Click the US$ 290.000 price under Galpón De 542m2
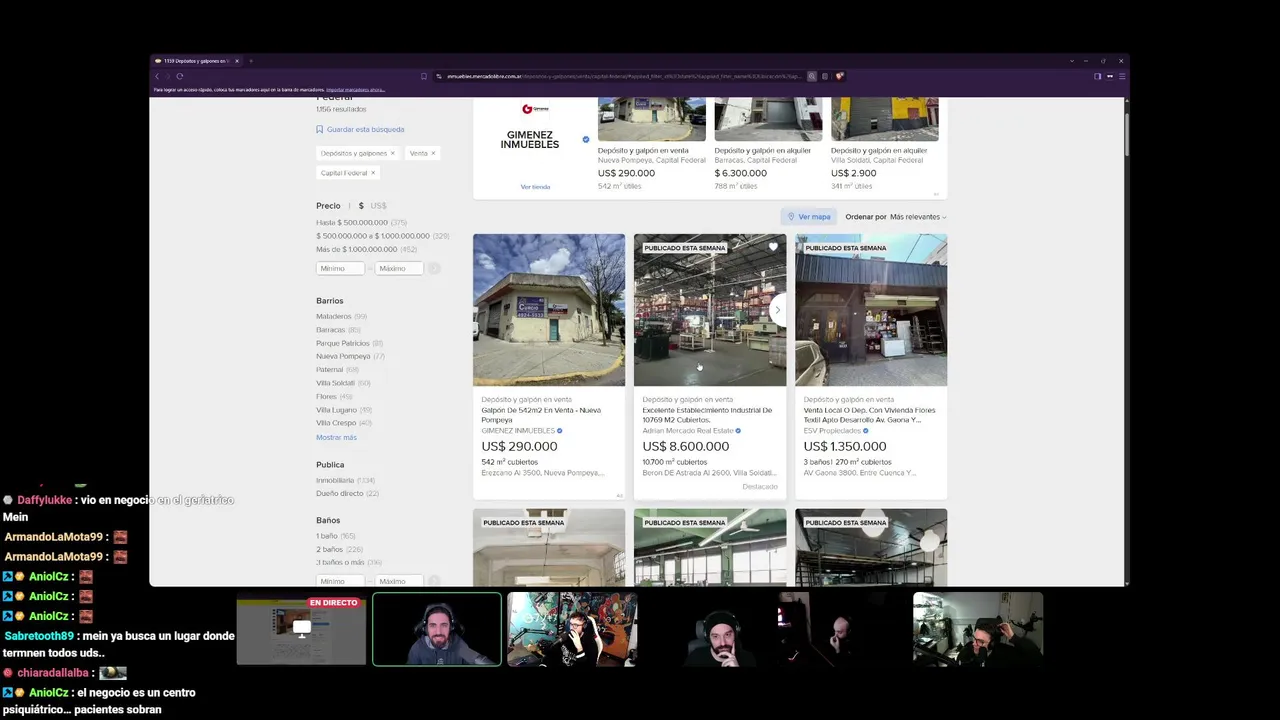This screenshot has width=1280, height=720. (519, 446)
